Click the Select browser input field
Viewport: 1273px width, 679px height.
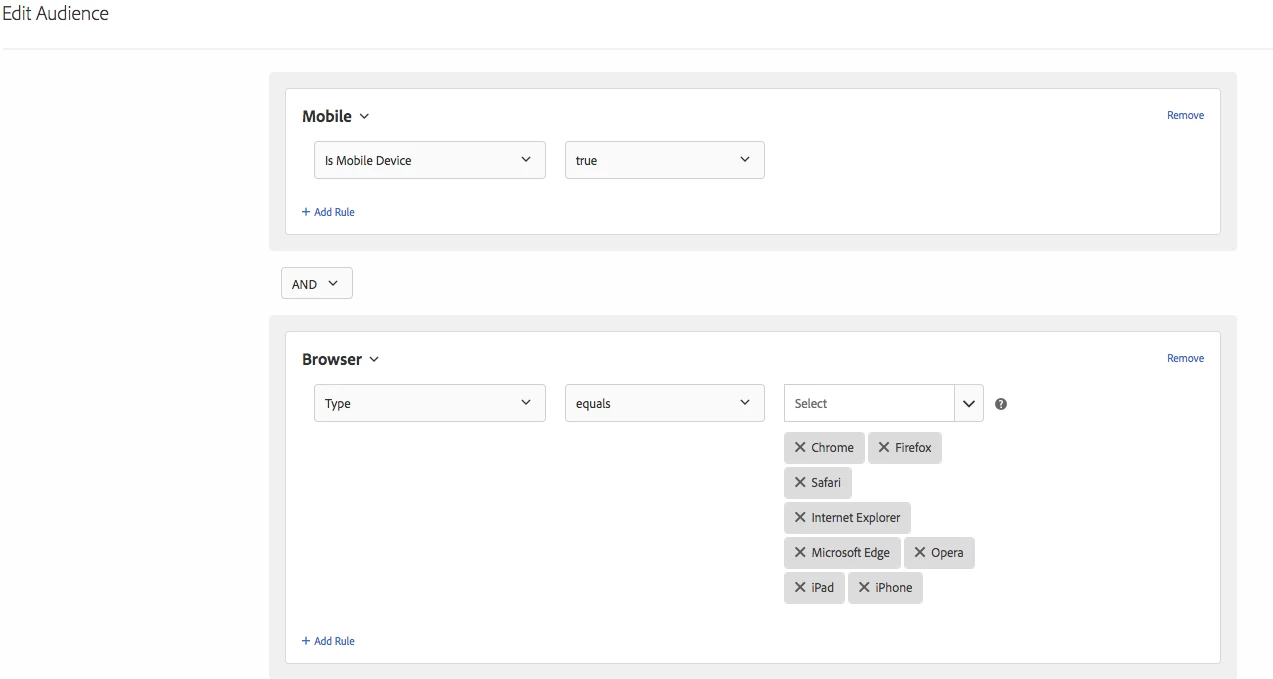pos(869,403)
